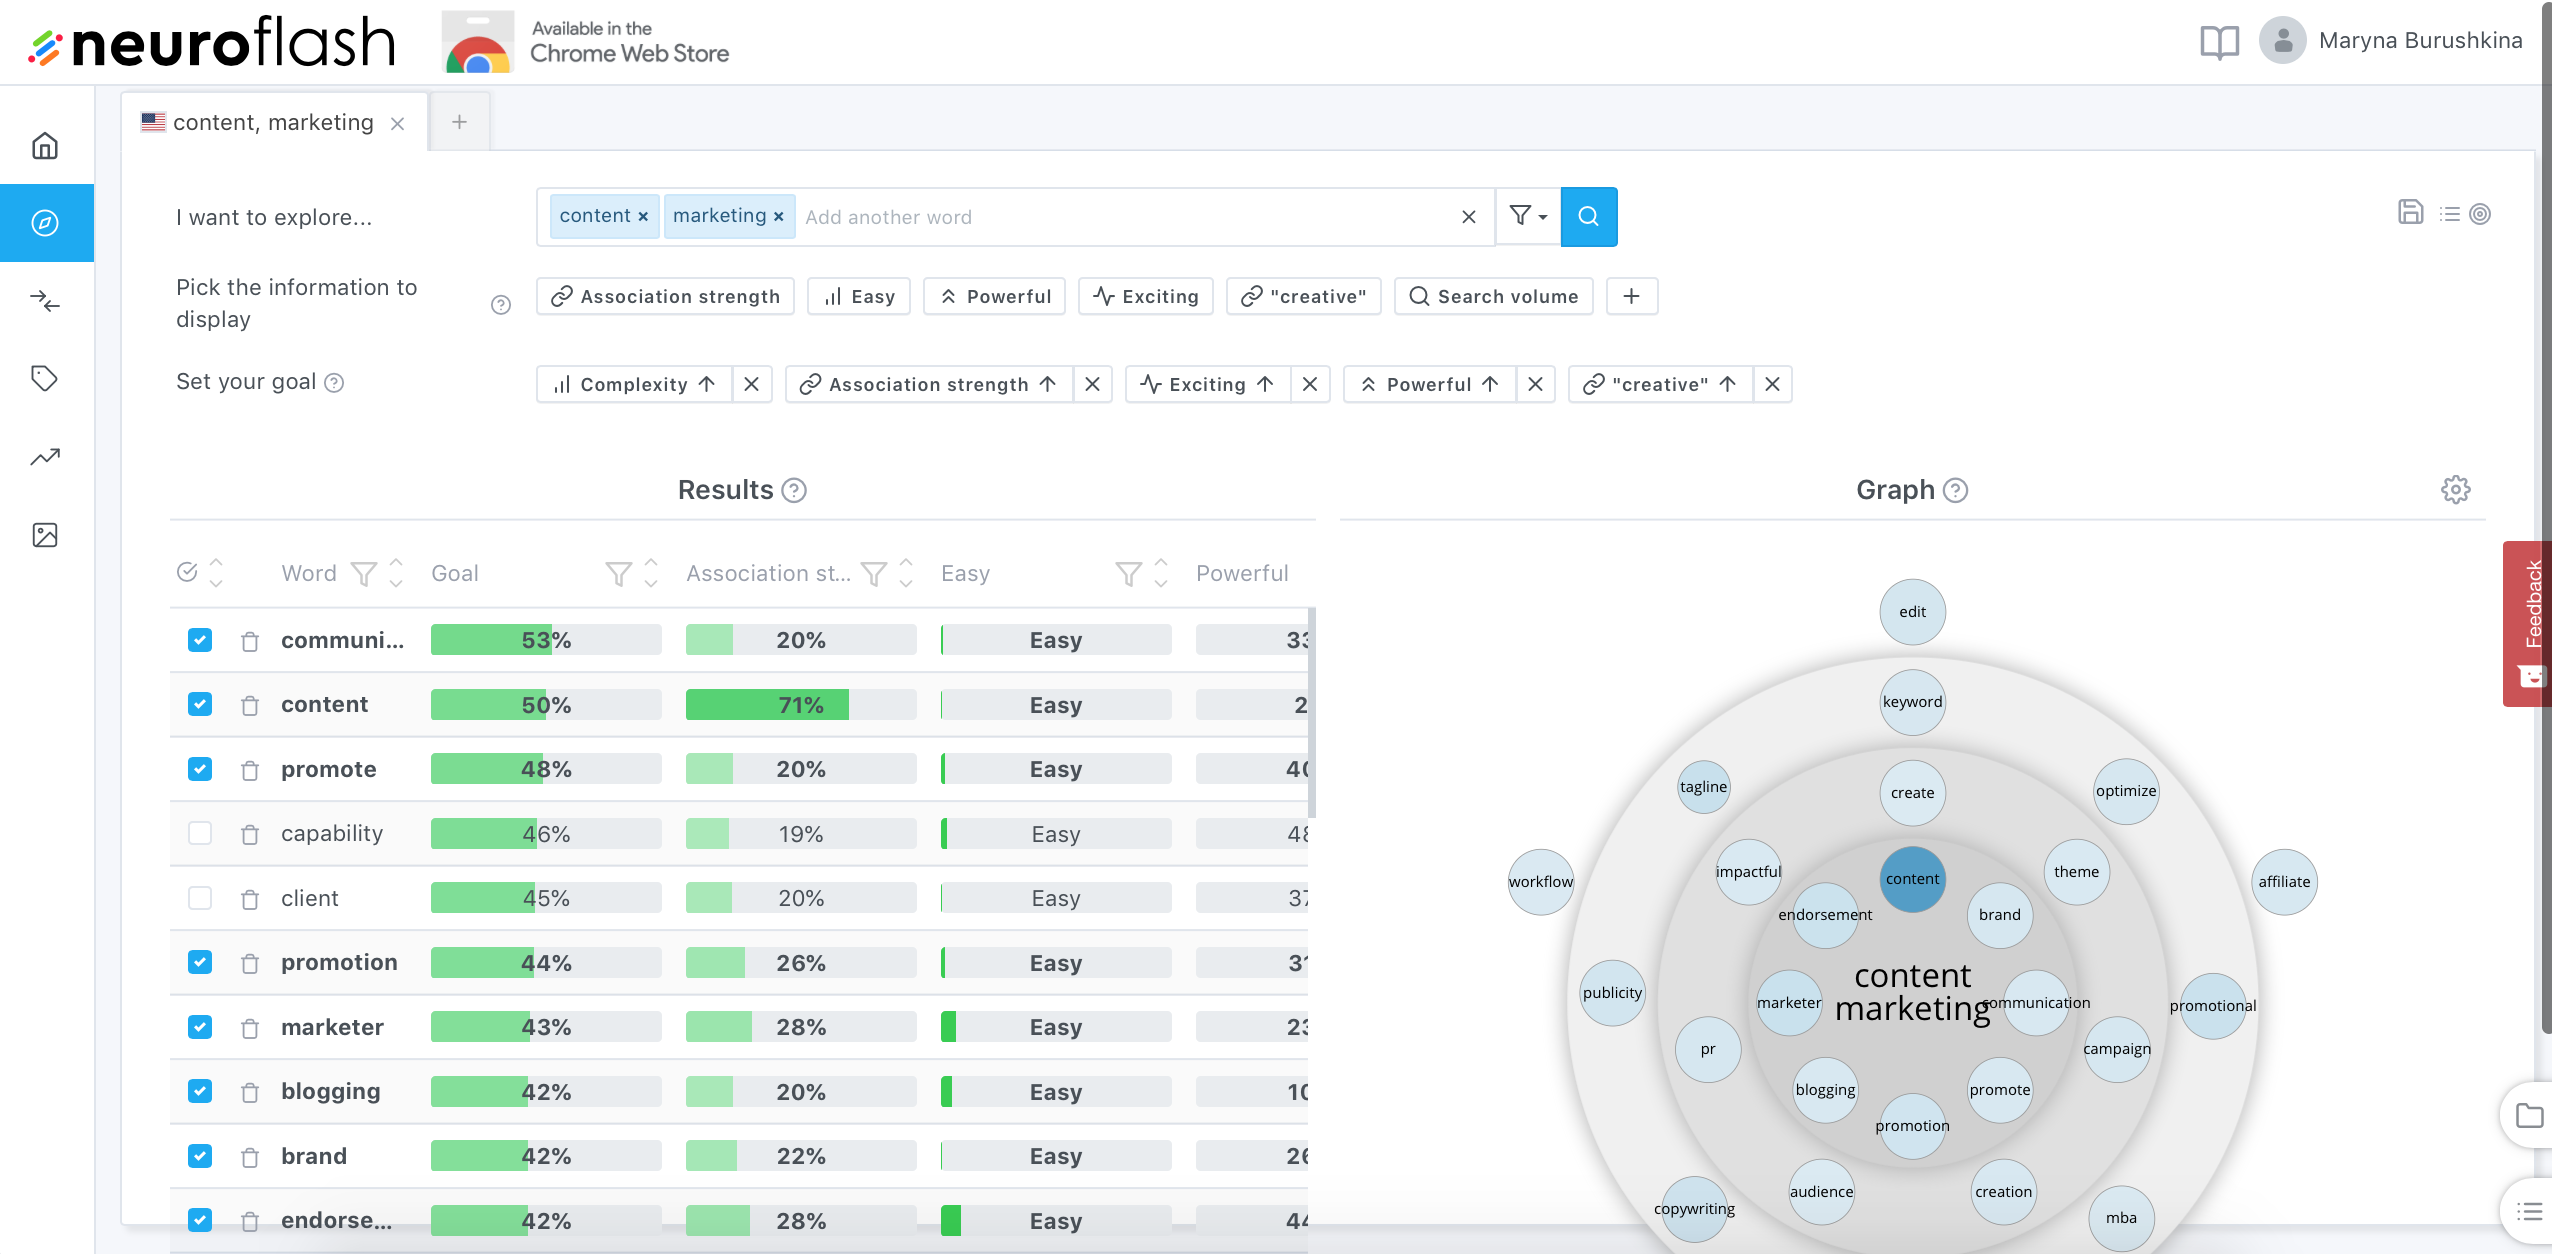Clear all words from the explore field

[x=1468, y=217]
